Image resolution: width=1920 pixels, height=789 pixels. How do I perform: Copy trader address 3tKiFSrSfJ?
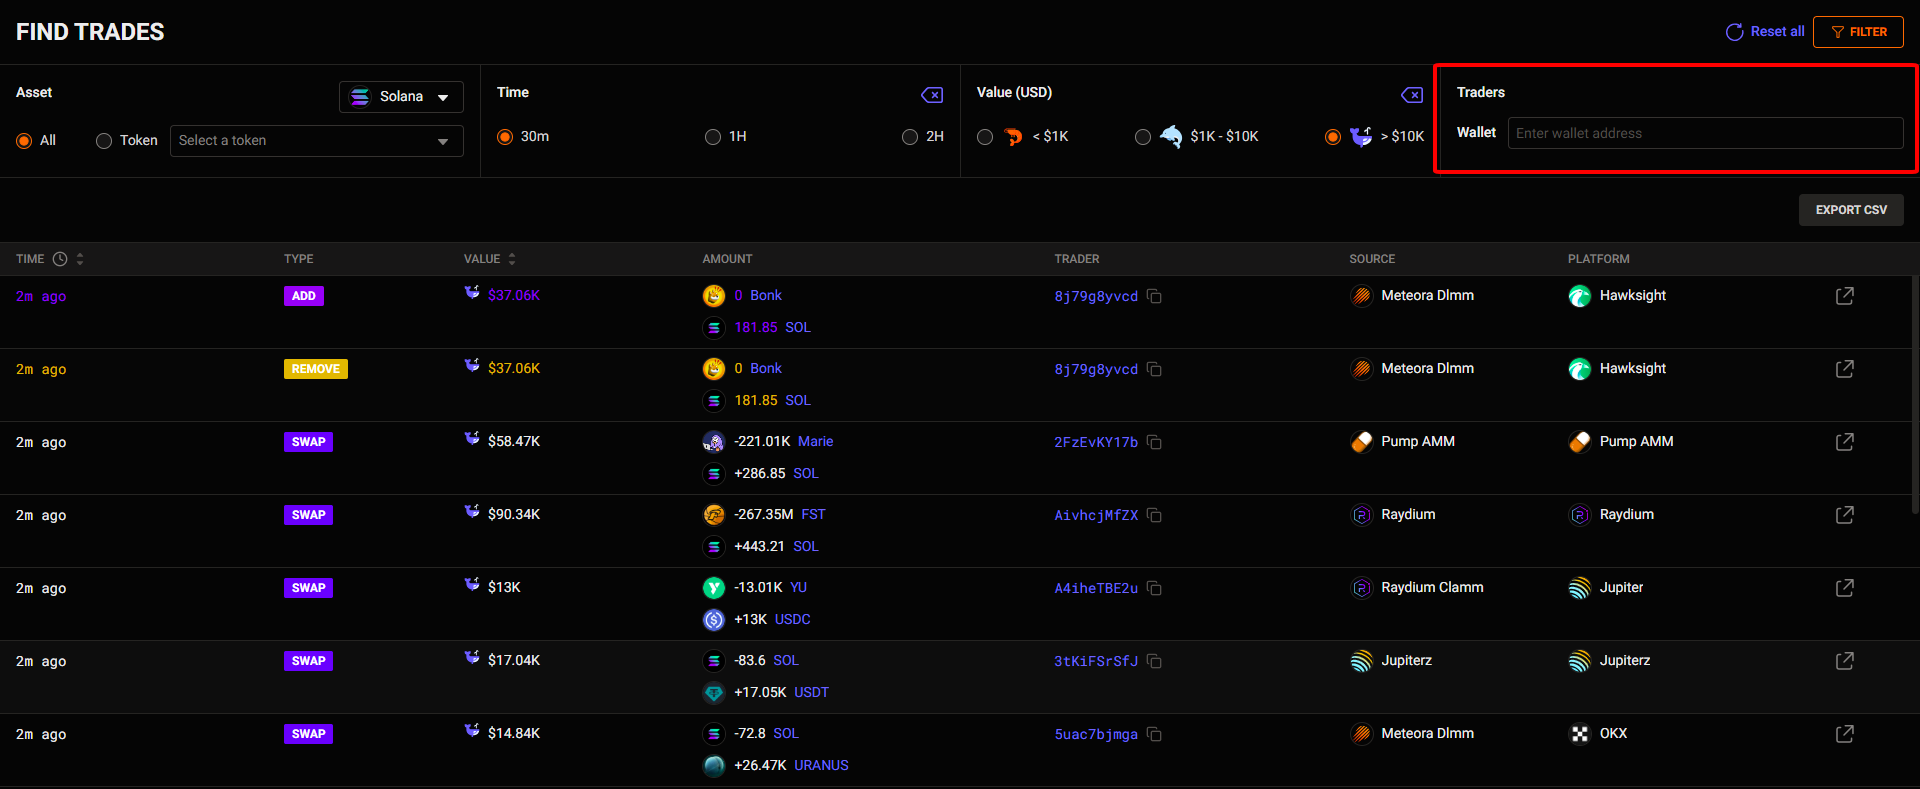[1154, 661]
